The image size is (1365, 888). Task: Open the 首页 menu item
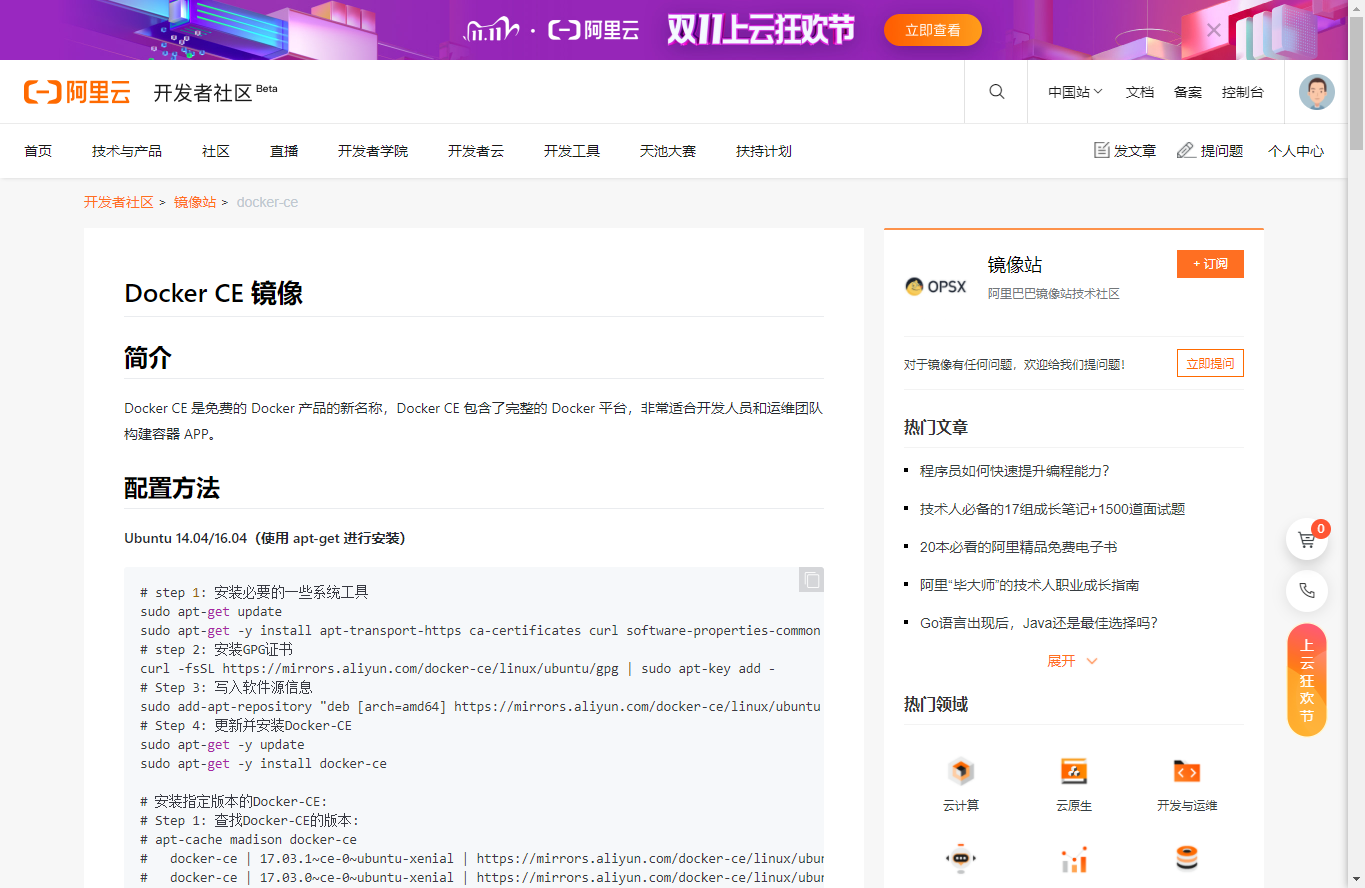38,151
